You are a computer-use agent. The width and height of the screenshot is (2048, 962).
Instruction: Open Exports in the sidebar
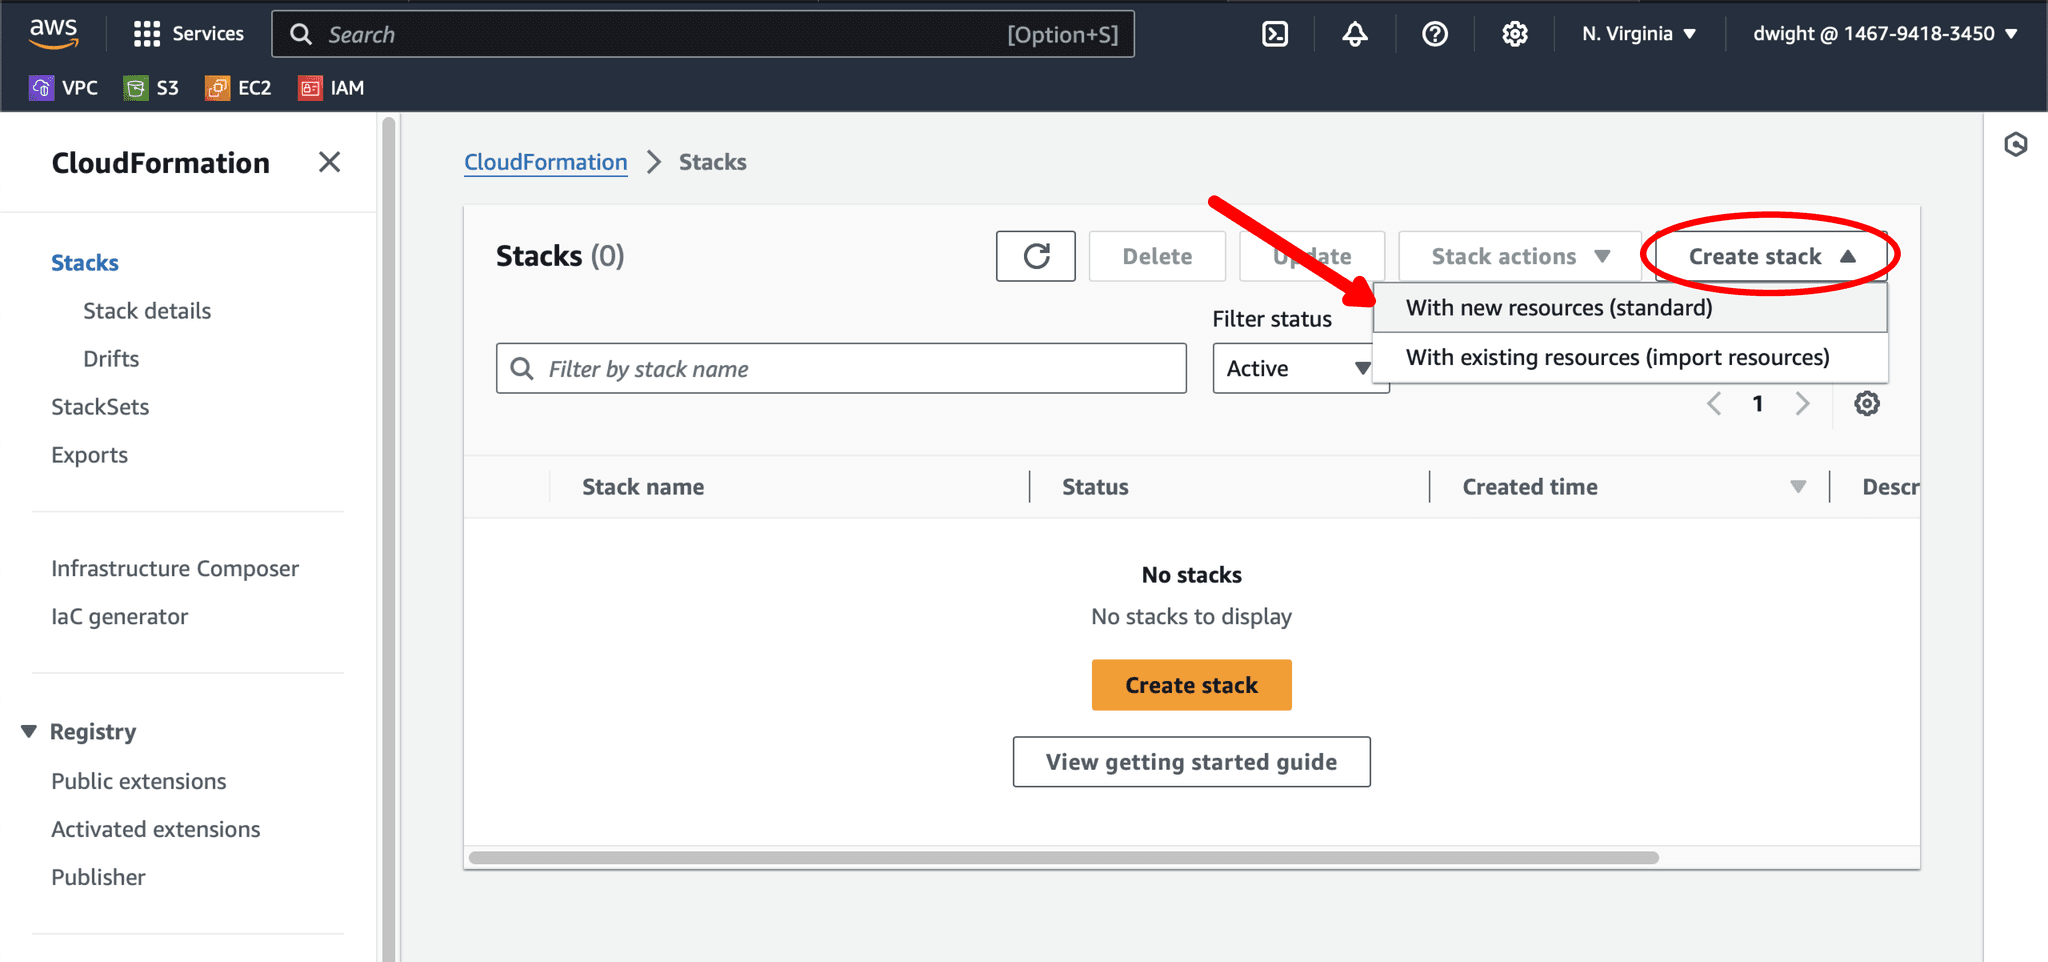(x=90, y=455)
